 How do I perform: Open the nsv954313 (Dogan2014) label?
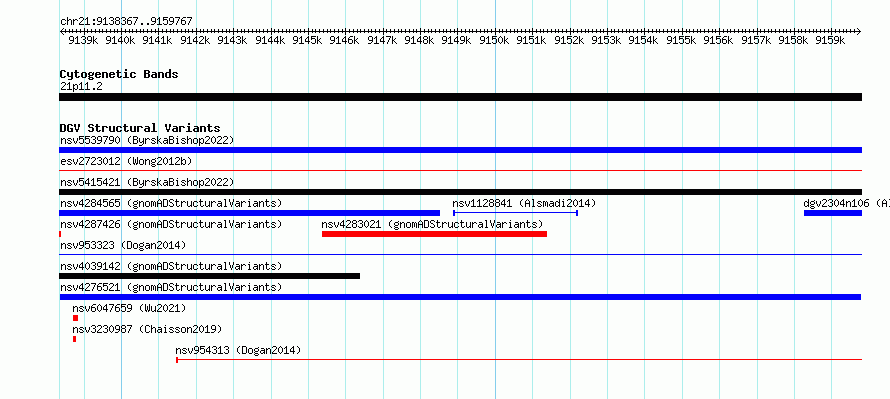(238, 350)
